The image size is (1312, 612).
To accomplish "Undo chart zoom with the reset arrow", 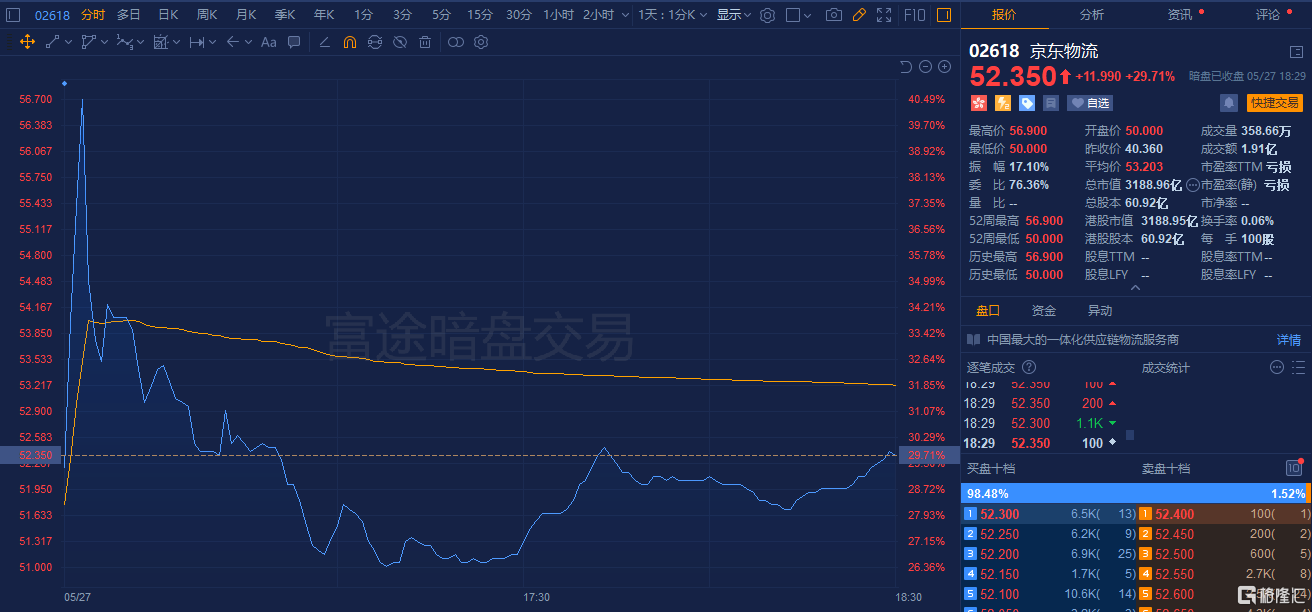I will (x=906, y=66).
